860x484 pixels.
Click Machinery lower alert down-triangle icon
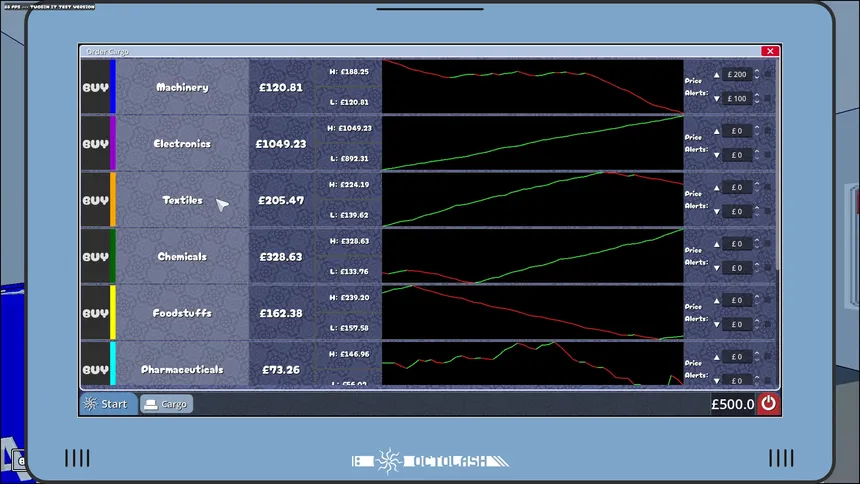tap(716, 99)
